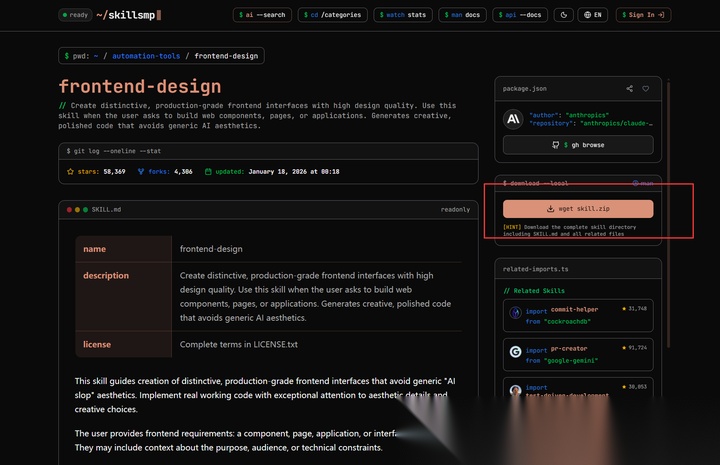Click "Complete terms in LICENSE.txt" cell

(x=239, y=344)
